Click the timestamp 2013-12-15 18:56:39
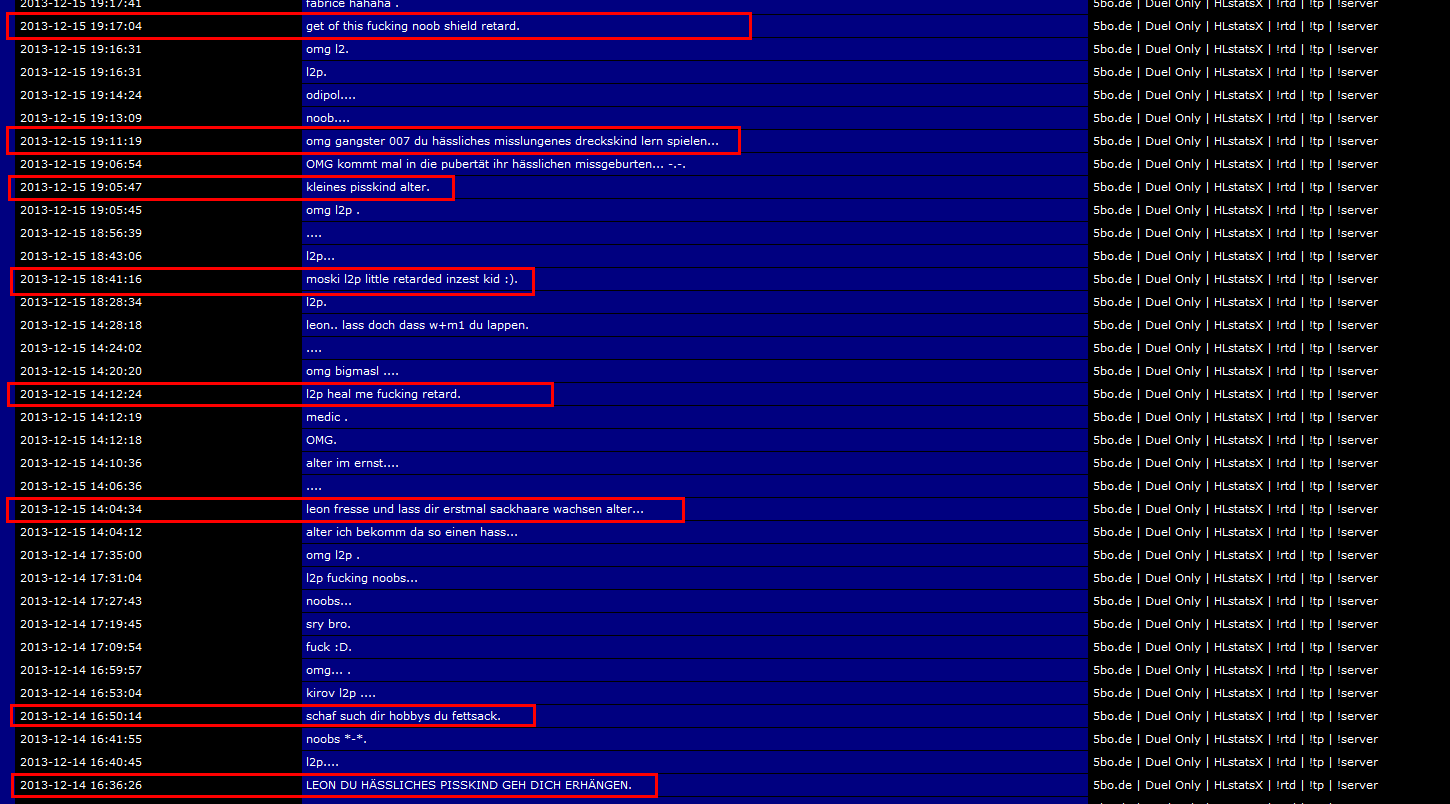 (x=81, y=233)
